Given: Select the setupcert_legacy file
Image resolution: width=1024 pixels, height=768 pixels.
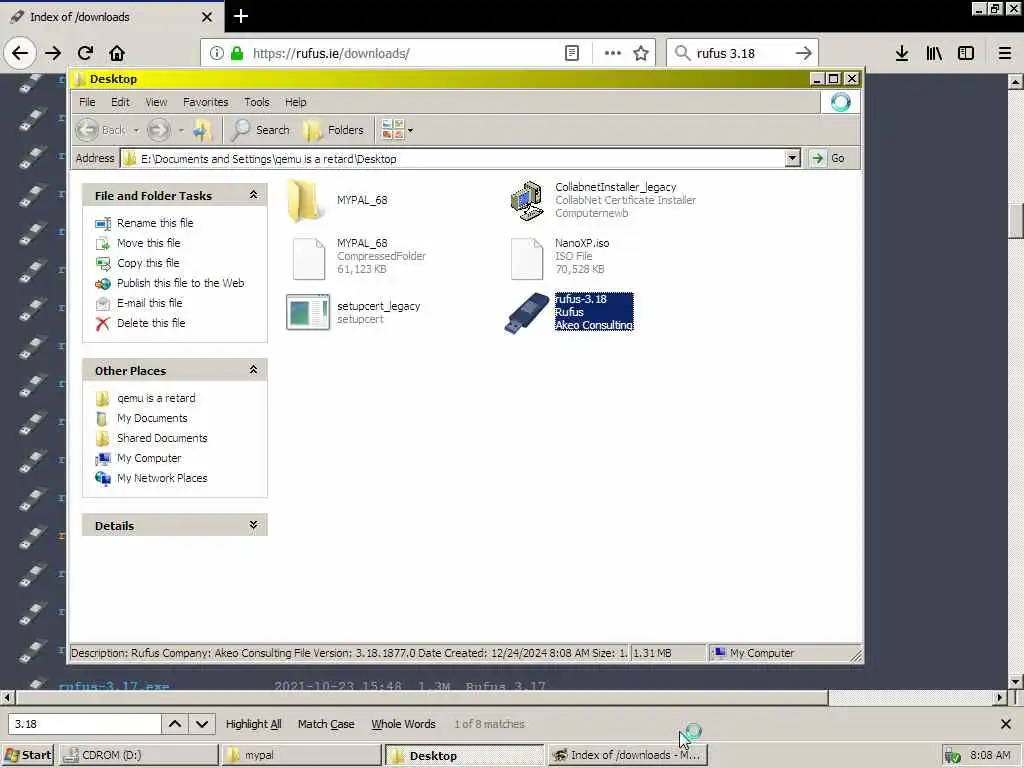Looking at the screenshot, I should coord(308,312).
